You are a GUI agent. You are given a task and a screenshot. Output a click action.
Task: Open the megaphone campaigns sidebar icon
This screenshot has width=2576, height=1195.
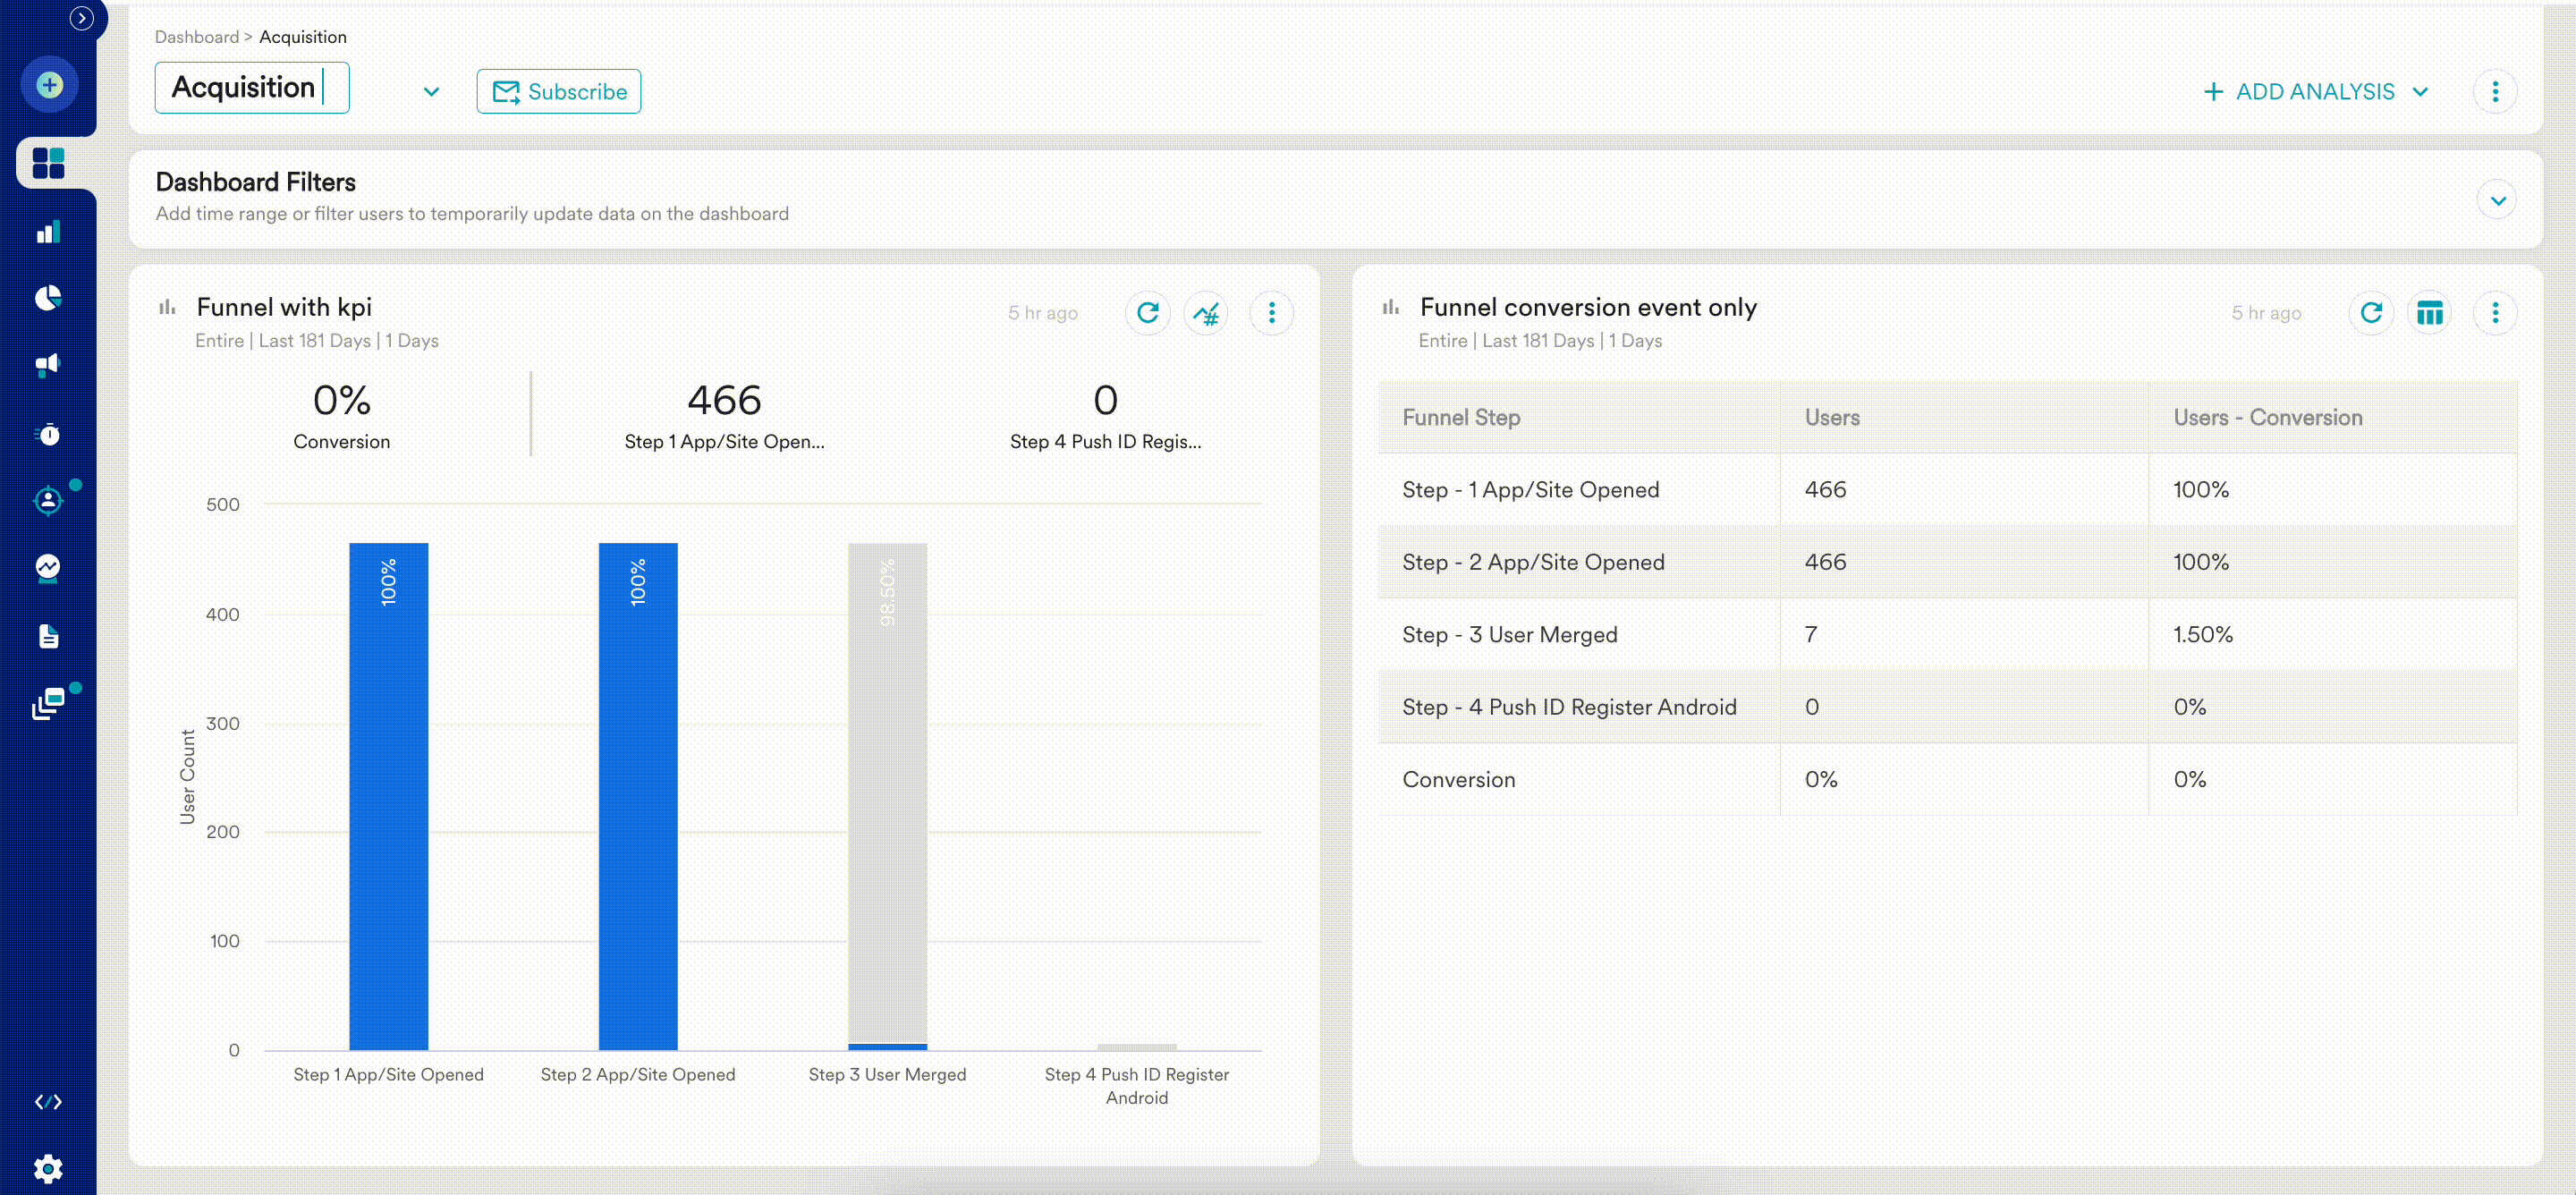[x=48, y=365]
